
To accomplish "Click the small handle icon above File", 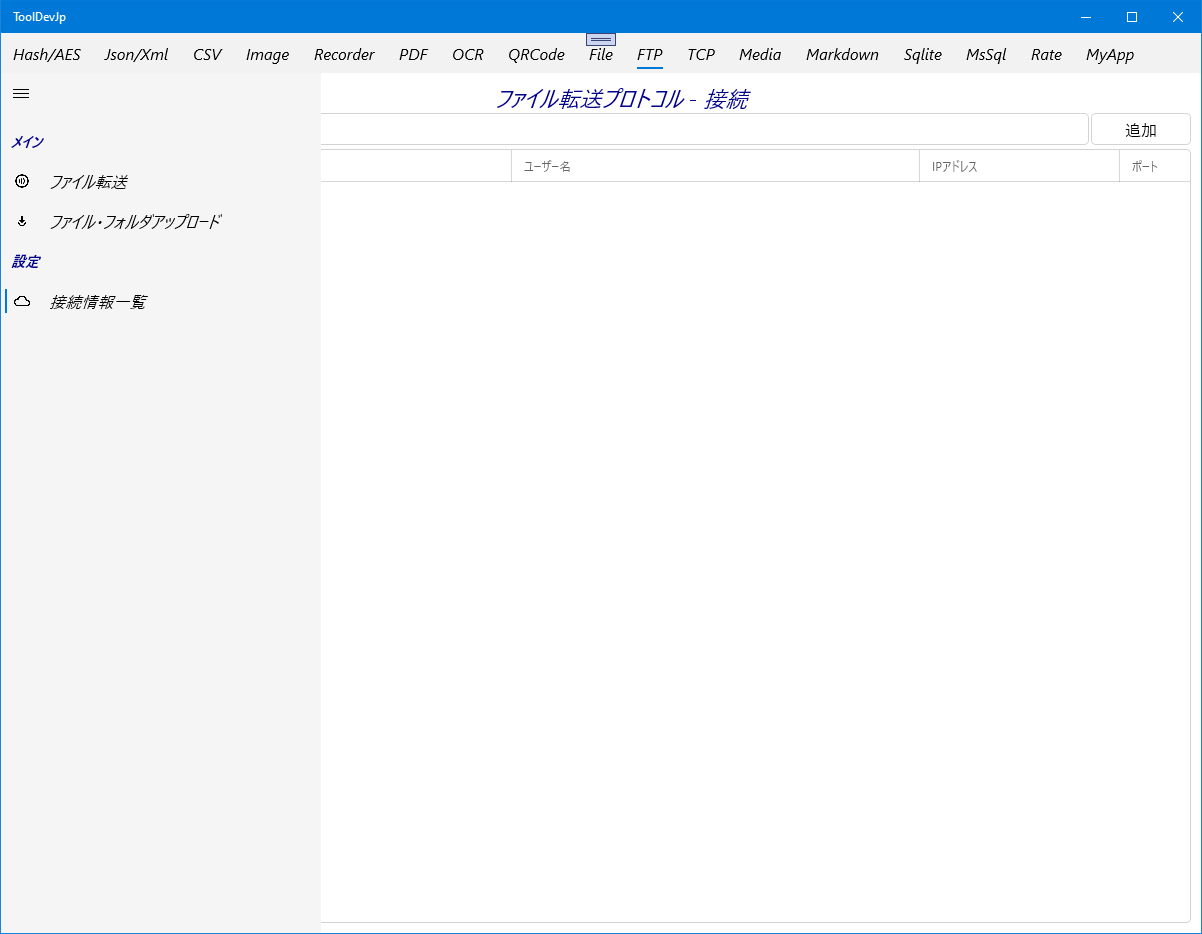I will point(601,39).
